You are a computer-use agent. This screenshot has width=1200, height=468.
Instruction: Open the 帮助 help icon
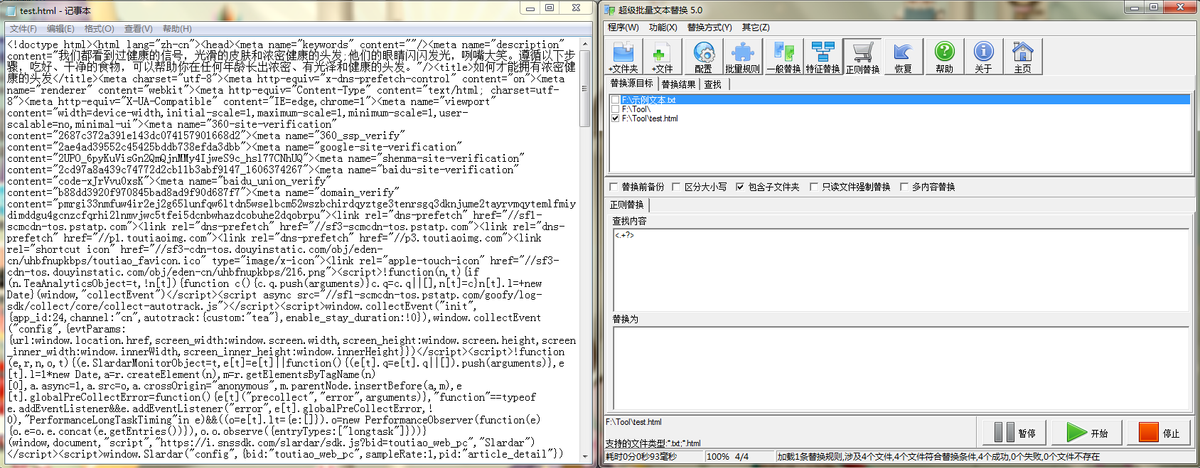tap(944, 57)
